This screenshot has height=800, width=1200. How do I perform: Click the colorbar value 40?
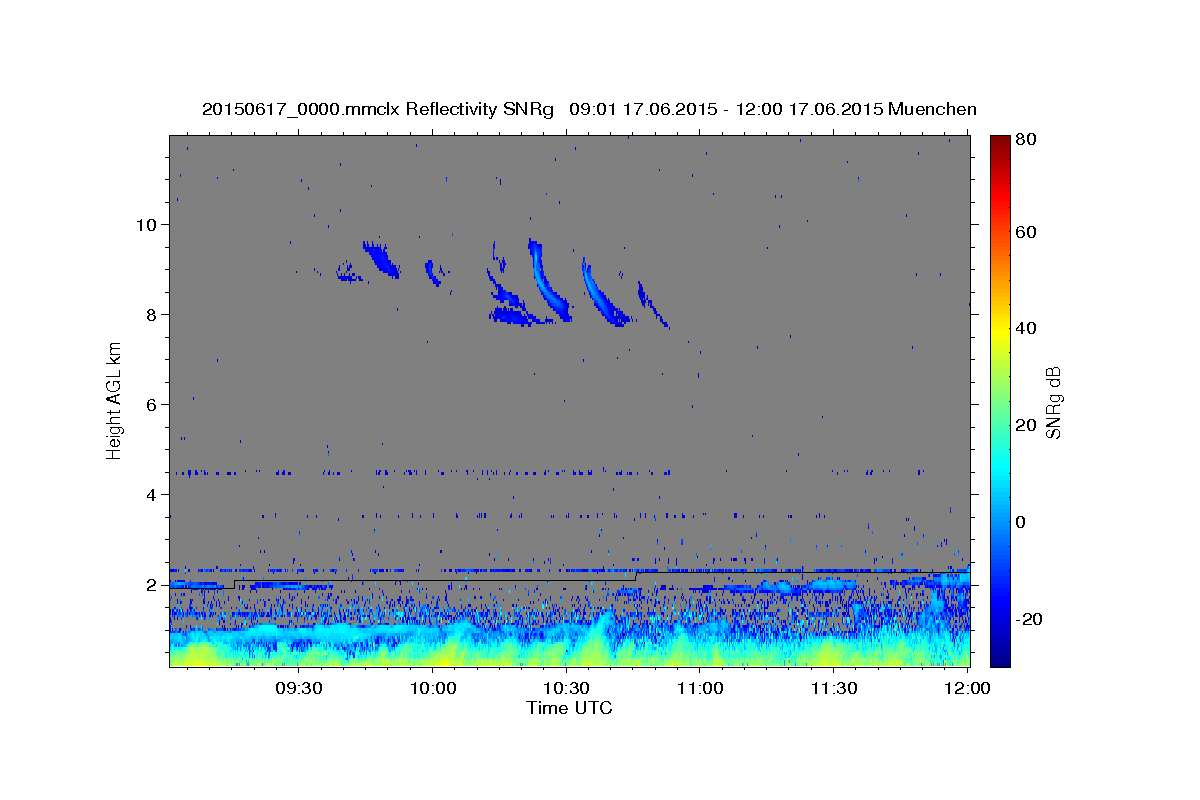click(x=1026, y=328)
